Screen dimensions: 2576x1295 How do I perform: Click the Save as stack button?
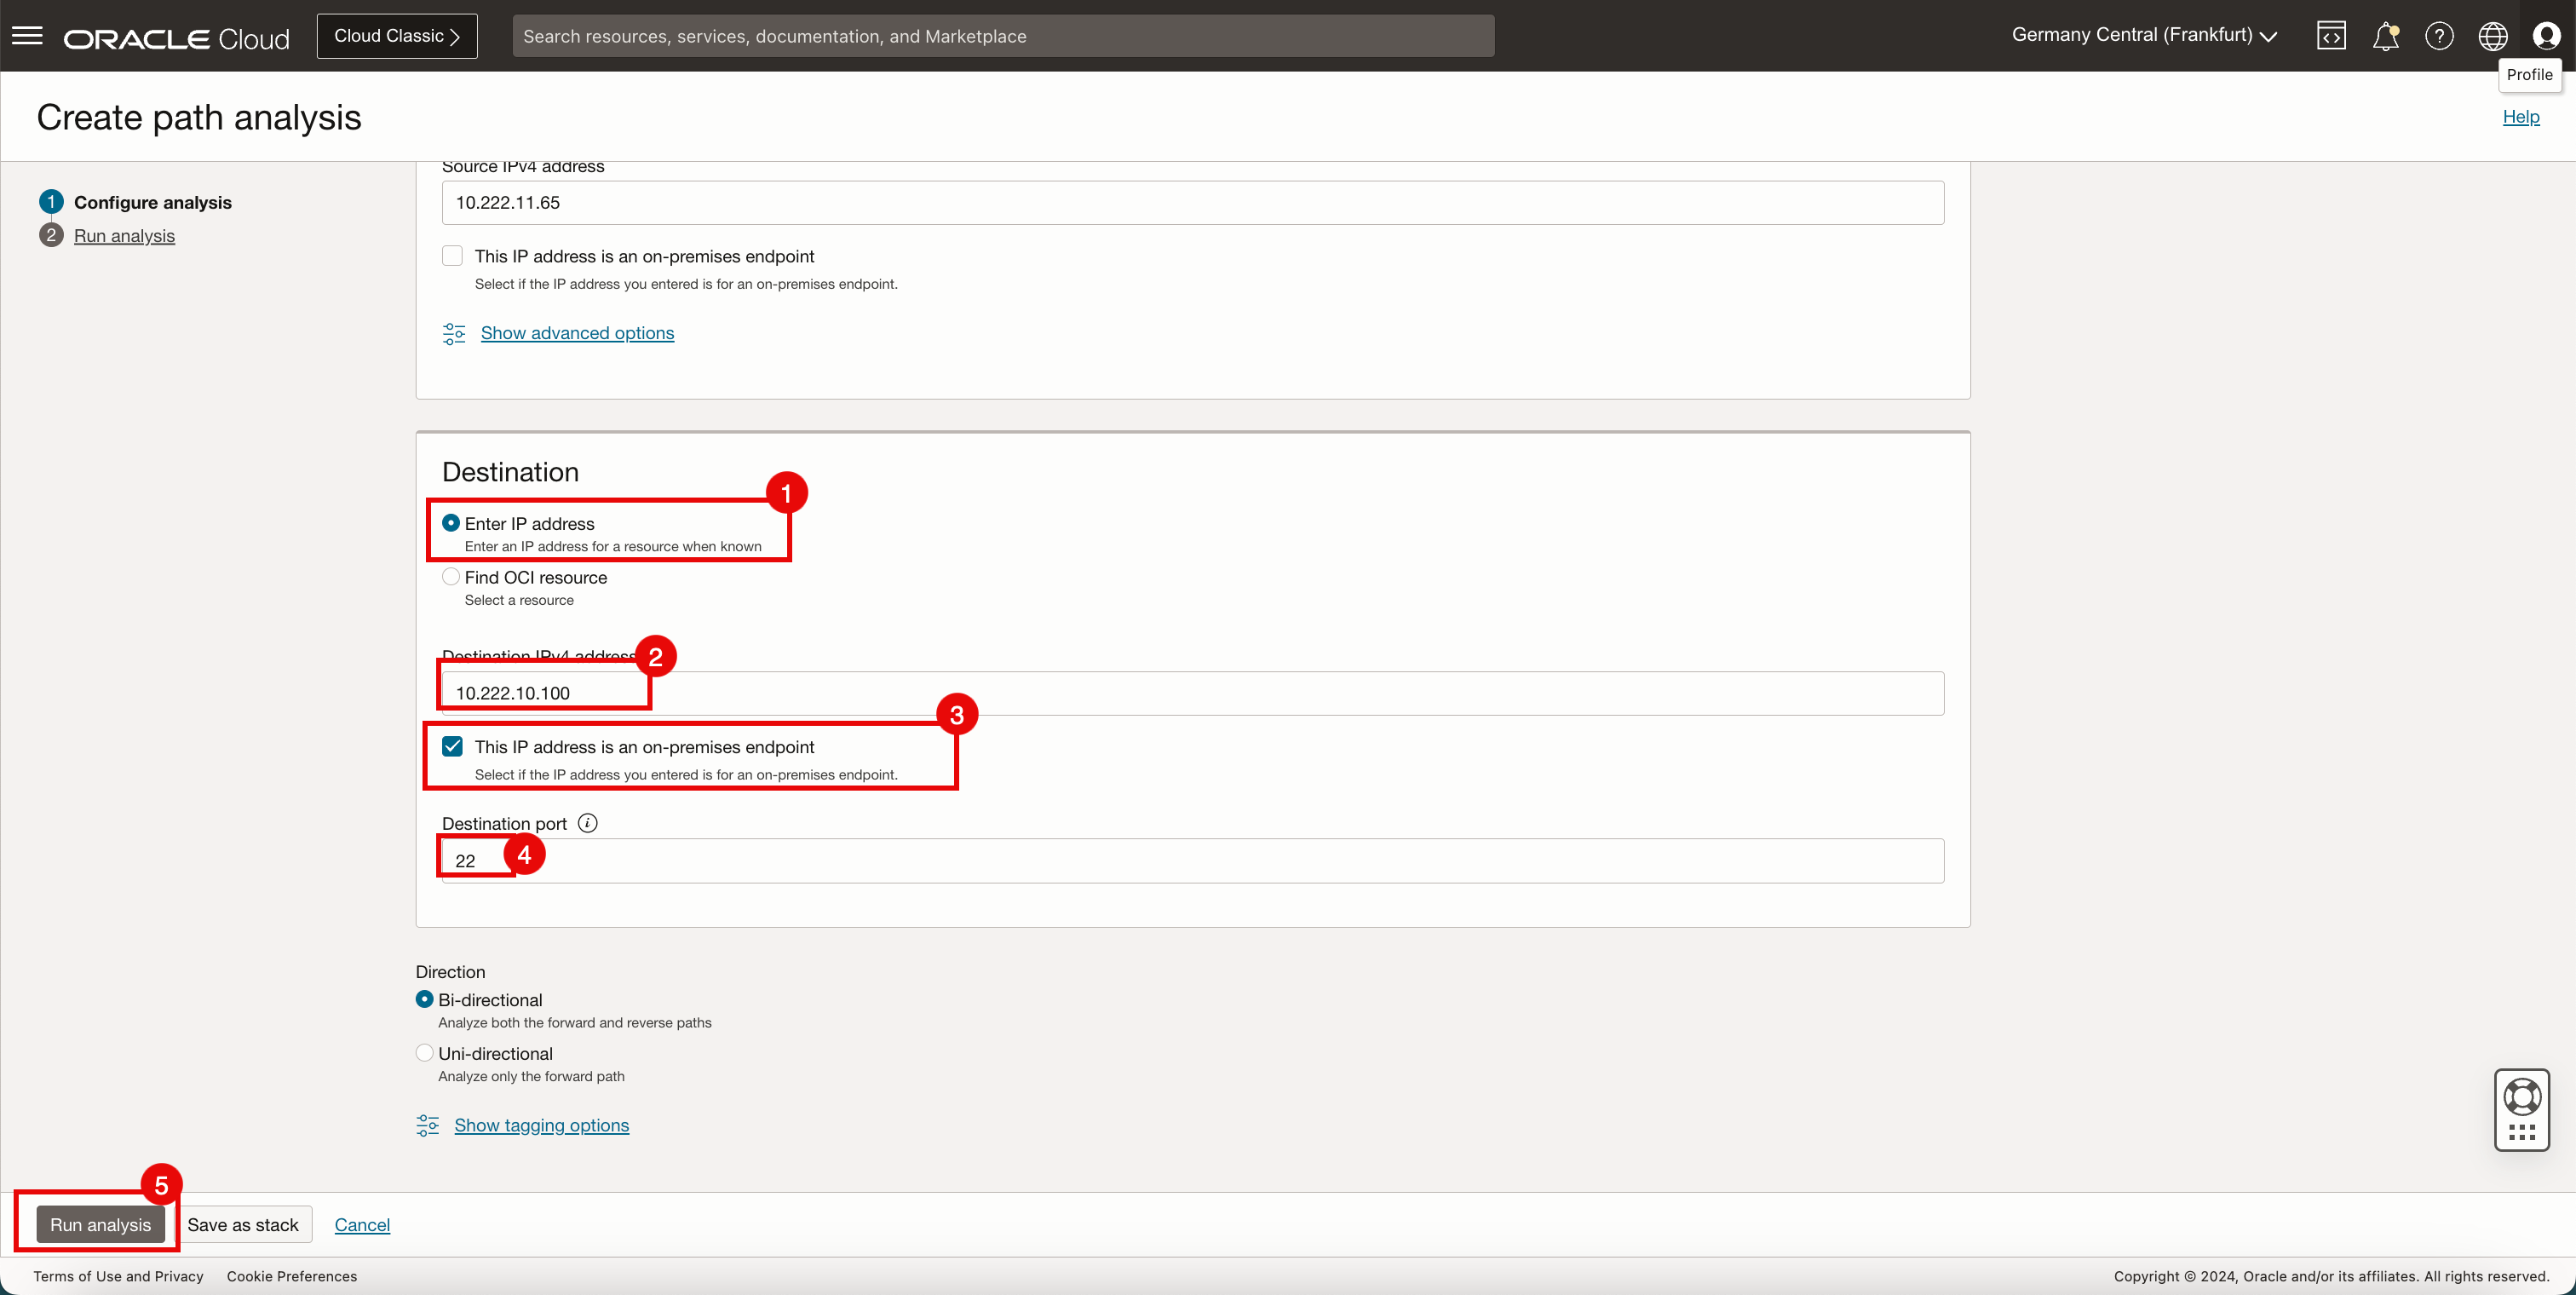(243, 1224)
